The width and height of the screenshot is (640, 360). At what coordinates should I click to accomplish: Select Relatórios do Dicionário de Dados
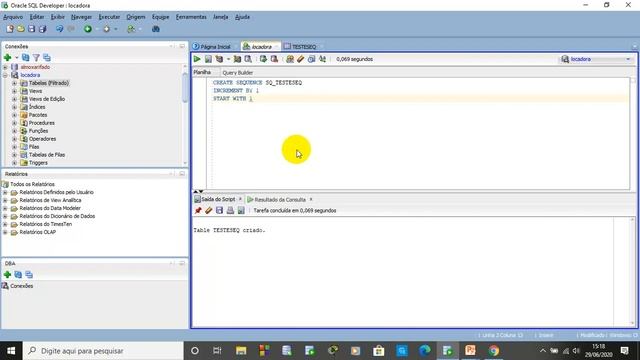pos(57,216)
